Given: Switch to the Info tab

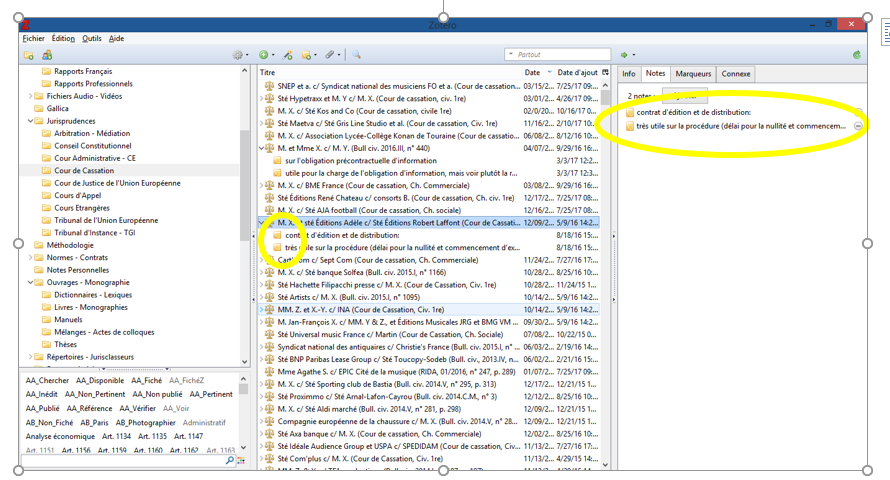Looking at the screenshot, I should [628, 73].
